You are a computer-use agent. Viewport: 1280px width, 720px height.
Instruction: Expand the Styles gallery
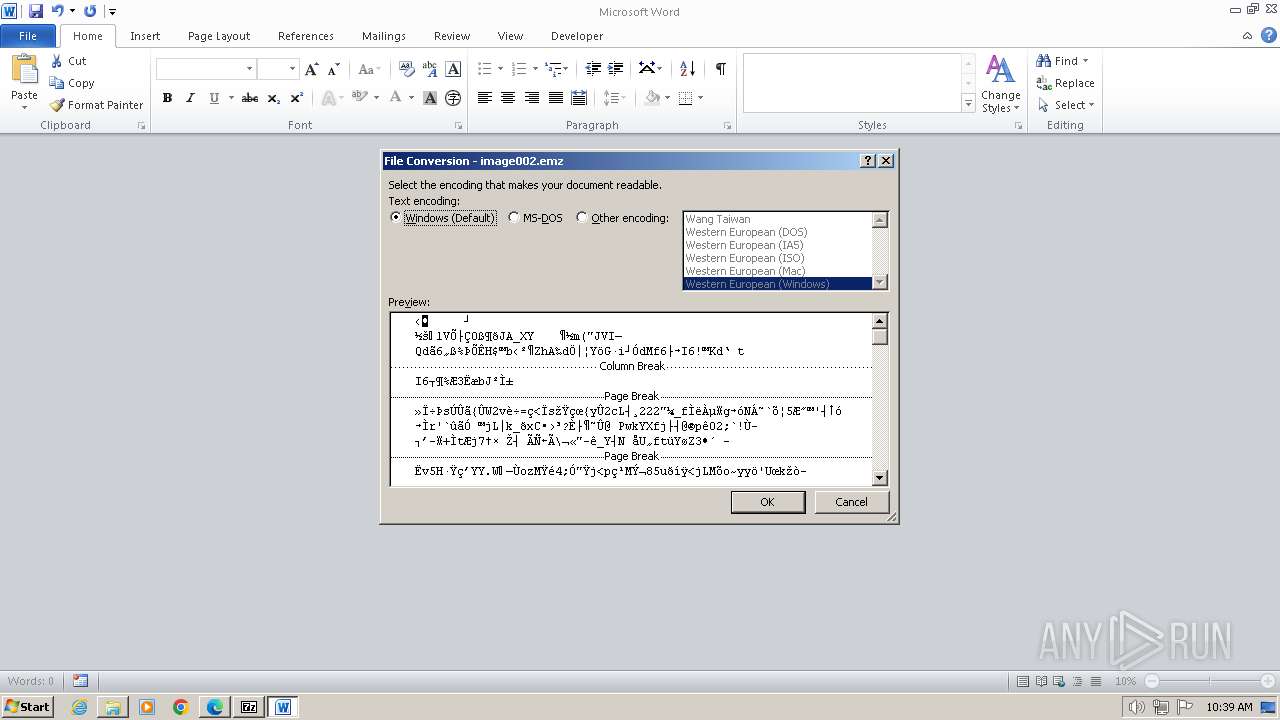tap(968, 103)
